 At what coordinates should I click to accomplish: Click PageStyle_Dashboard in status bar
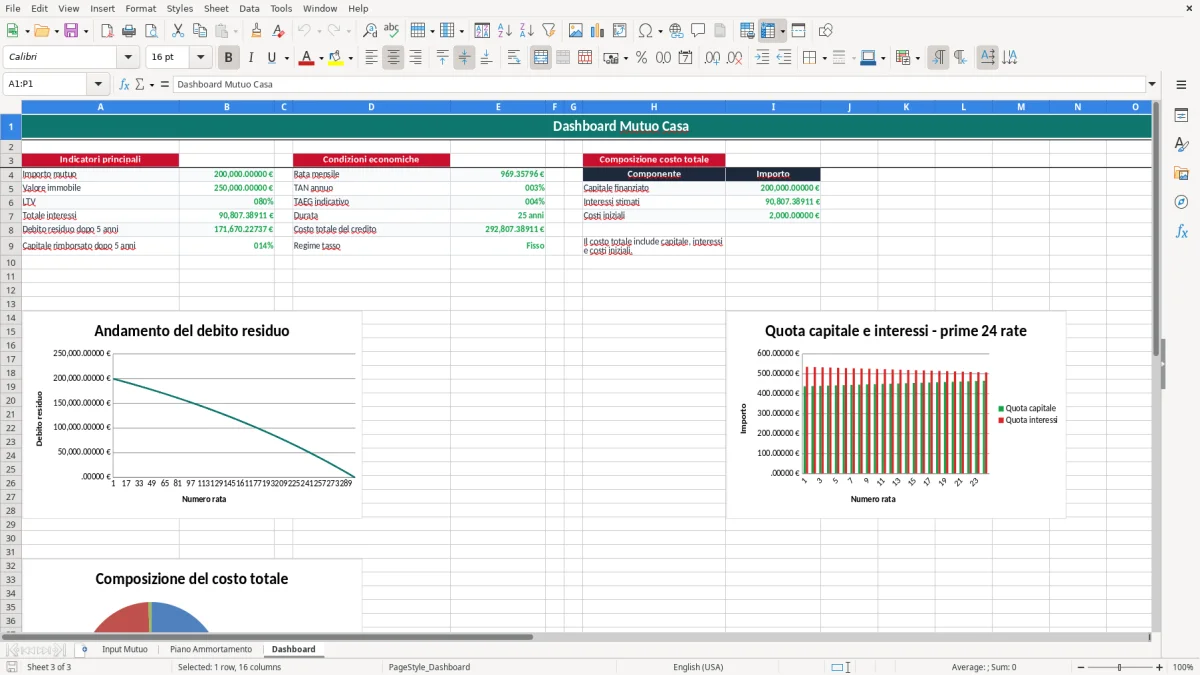[x=429, y=667]
